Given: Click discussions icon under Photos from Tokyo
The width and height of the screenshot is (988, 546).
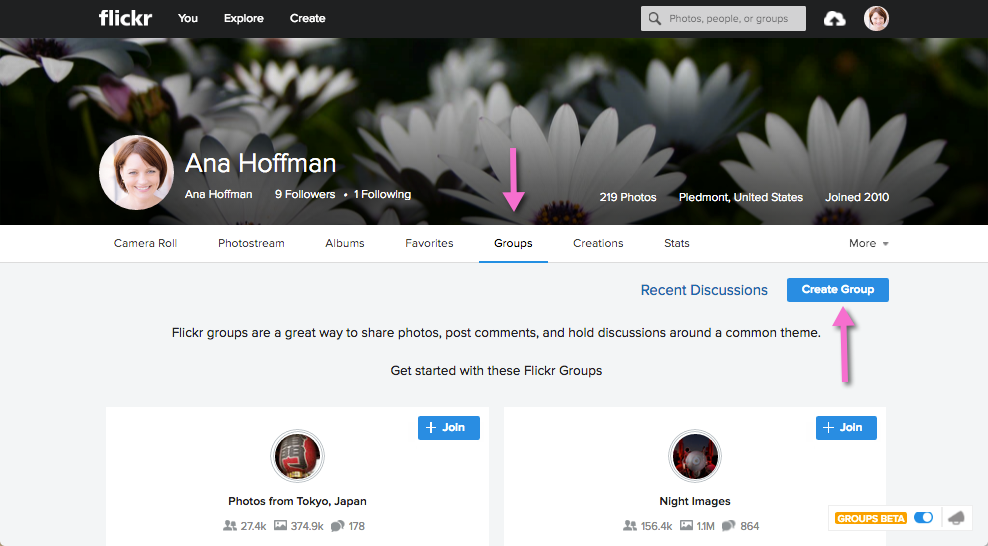Looking at the screenshot, I should point(338,525).
